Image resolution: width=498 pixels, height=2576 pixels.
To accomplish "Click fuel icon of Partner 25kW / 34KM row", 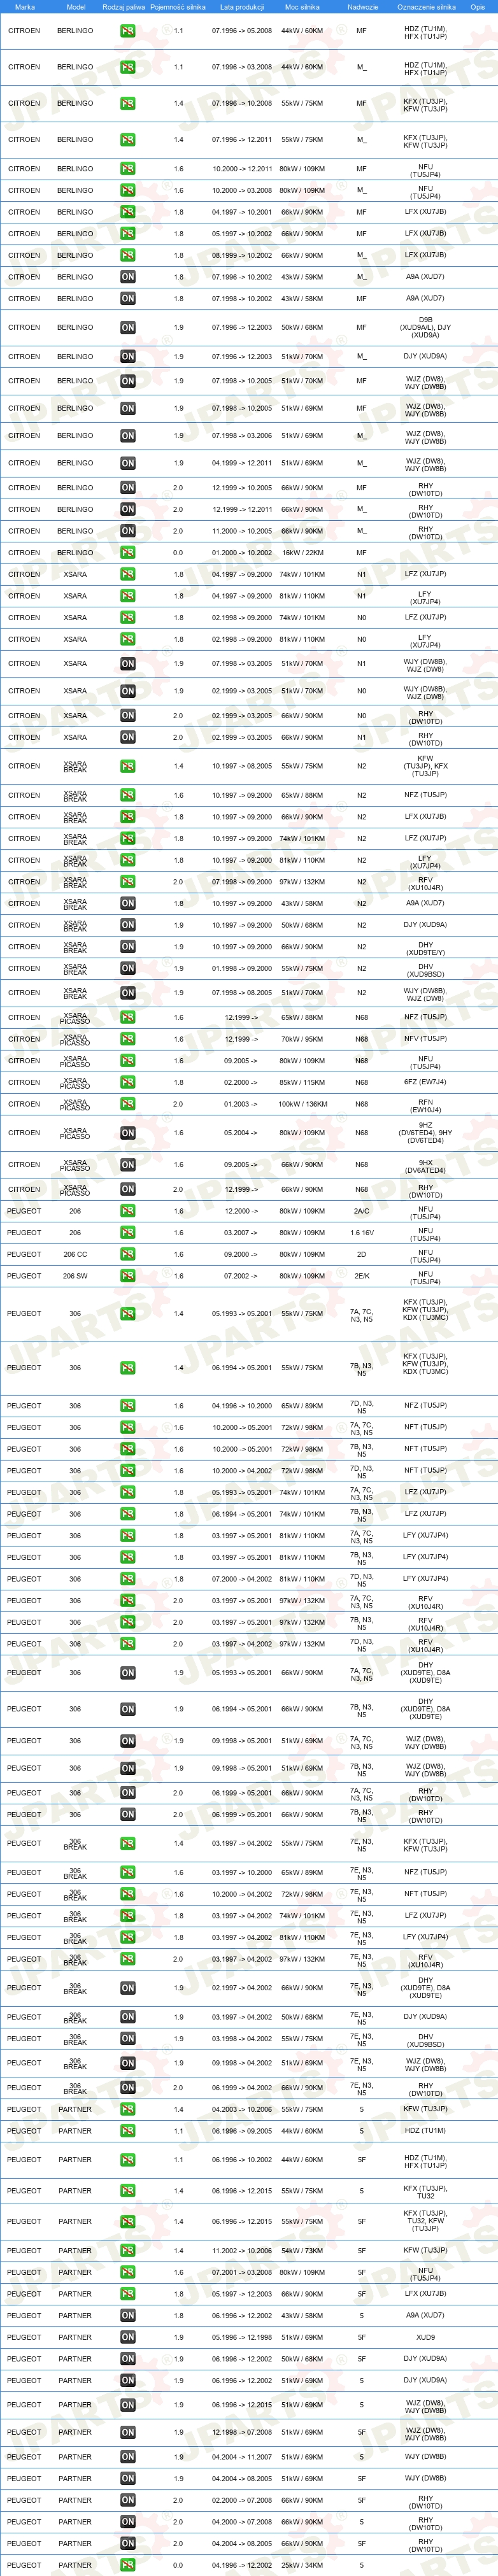I will tap(127, 2565).
